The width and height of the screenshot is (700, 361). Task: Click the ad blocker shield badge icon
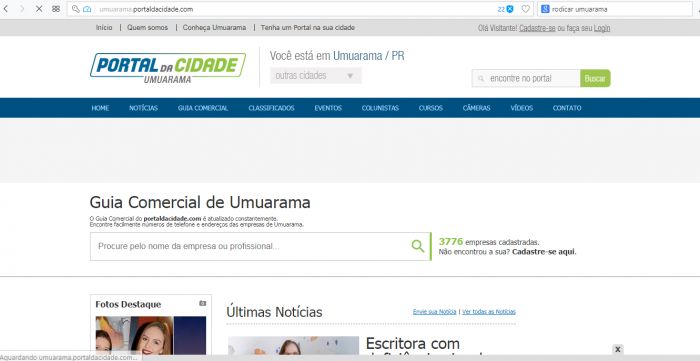[x=510, y=9]
